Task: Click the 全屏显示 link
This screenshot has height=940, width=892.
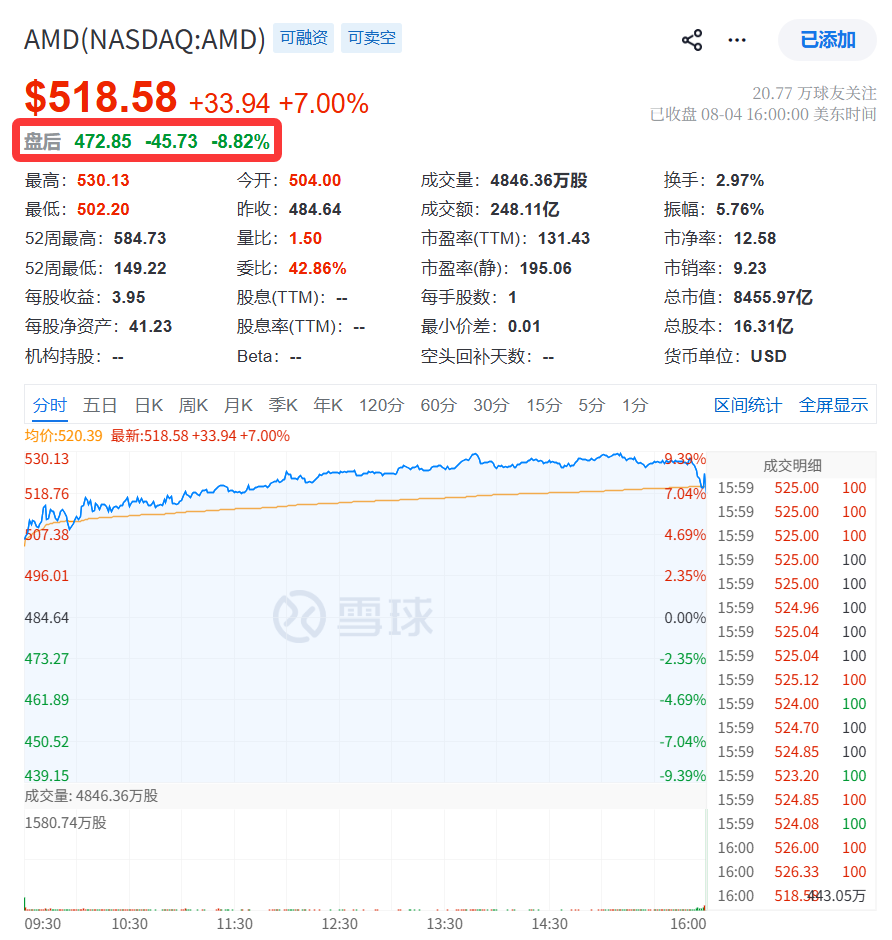Action: (833, 405)
